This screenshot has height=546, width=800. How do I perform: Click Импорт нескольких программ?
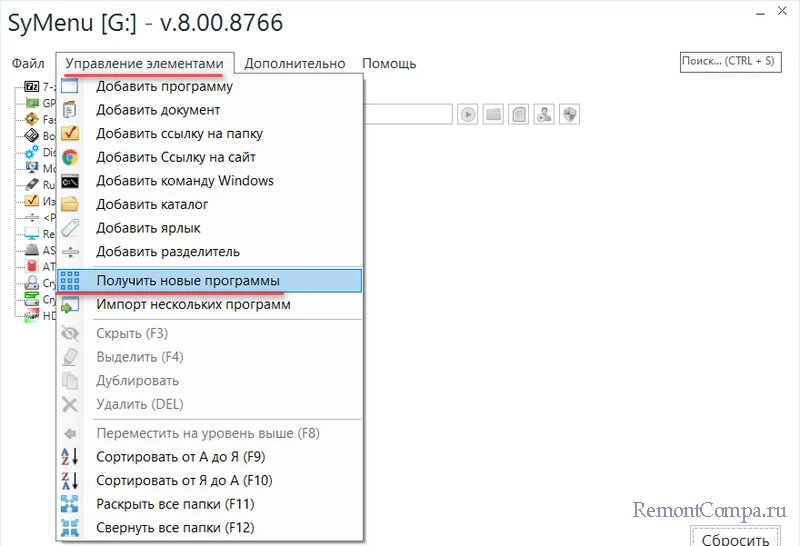(193, 304)
